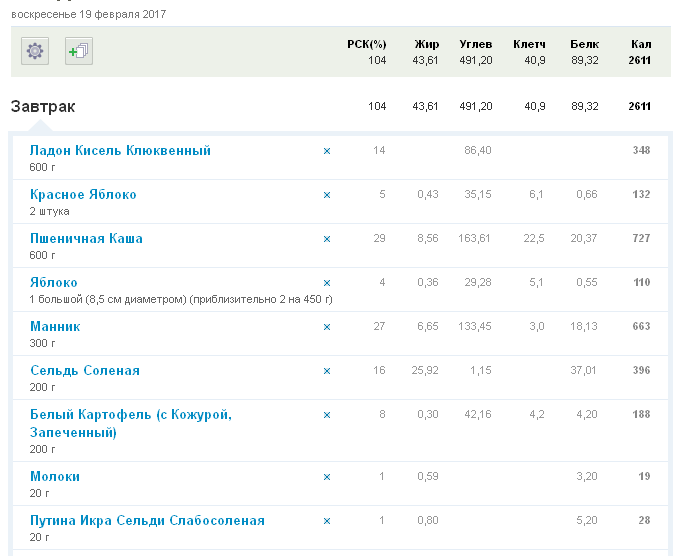Screen dimensions: 679x556
Task: Click the РСК(%) column header
Action: coord(366,44)
